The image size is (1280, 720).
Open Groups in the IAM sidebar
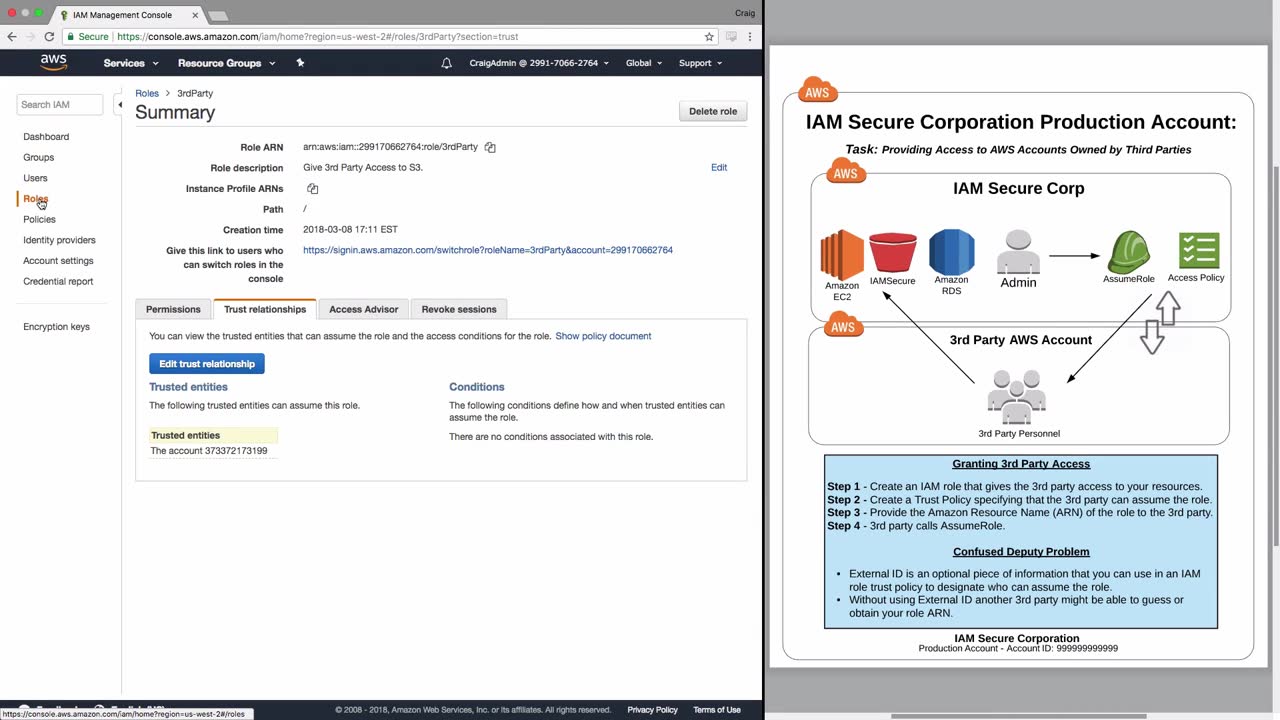pos(39,157)
